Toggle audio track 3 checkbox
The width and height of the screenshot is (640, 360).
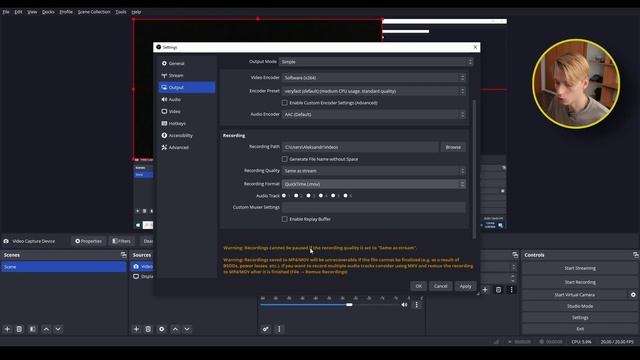point(309,196)
